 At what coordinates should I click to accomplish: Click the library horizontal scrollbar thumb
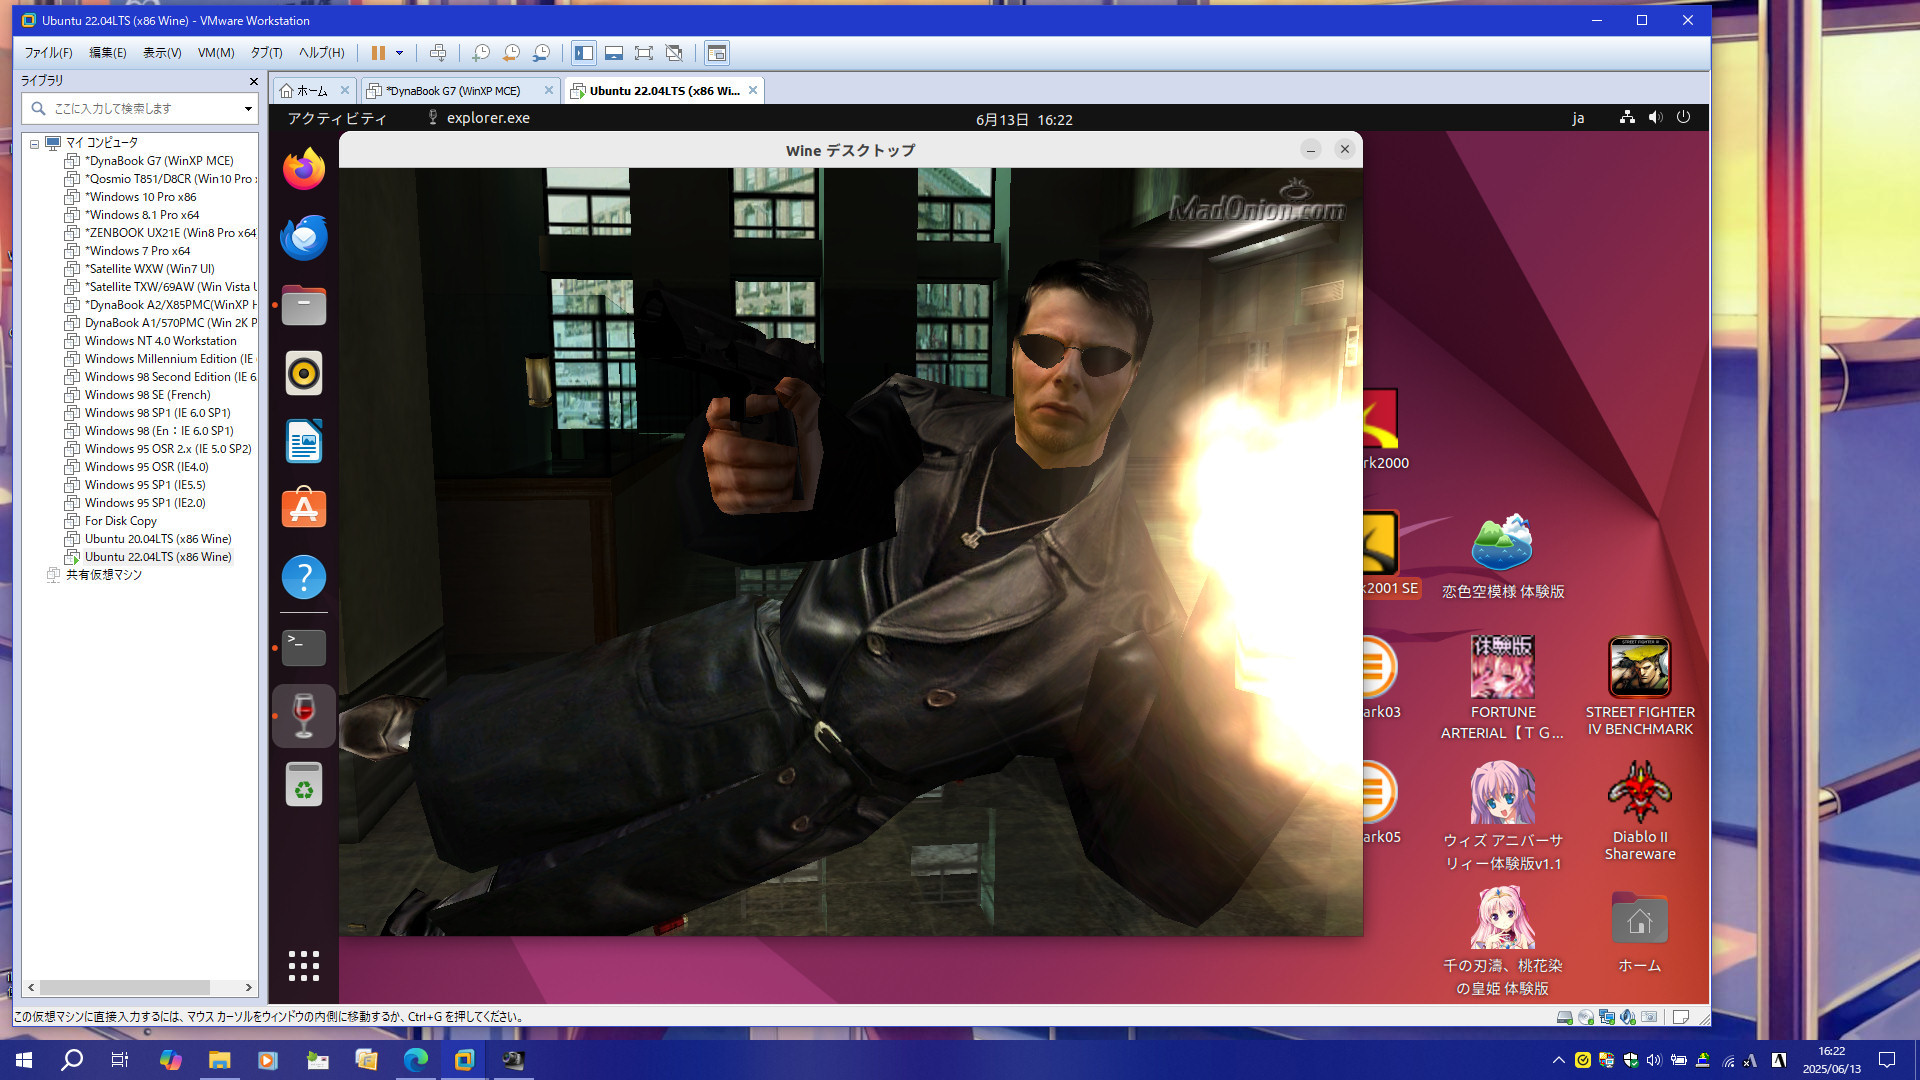click(125, 987)
